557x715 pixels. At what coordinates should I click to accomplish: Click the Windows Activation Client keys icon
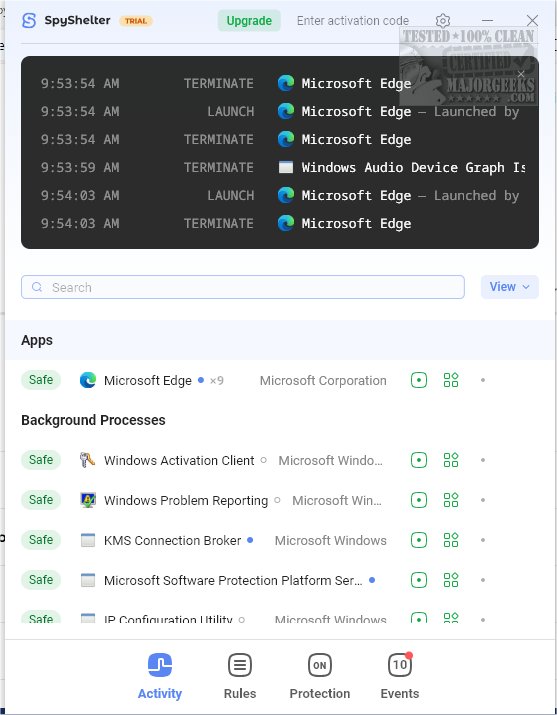[x=88, y=460]
